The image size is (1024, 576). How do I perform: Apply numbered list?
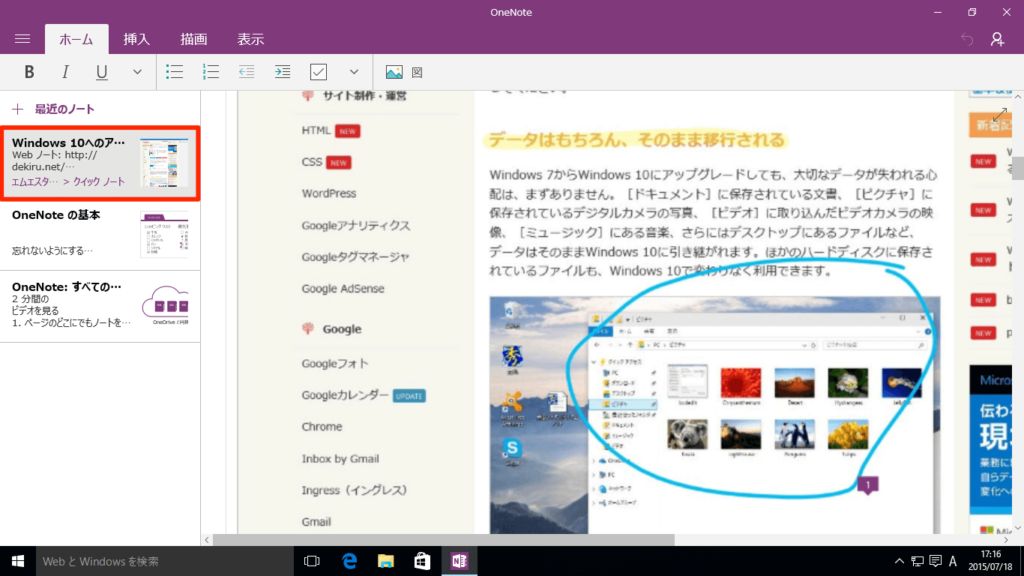pyautogui.click(x=210, y=72)
